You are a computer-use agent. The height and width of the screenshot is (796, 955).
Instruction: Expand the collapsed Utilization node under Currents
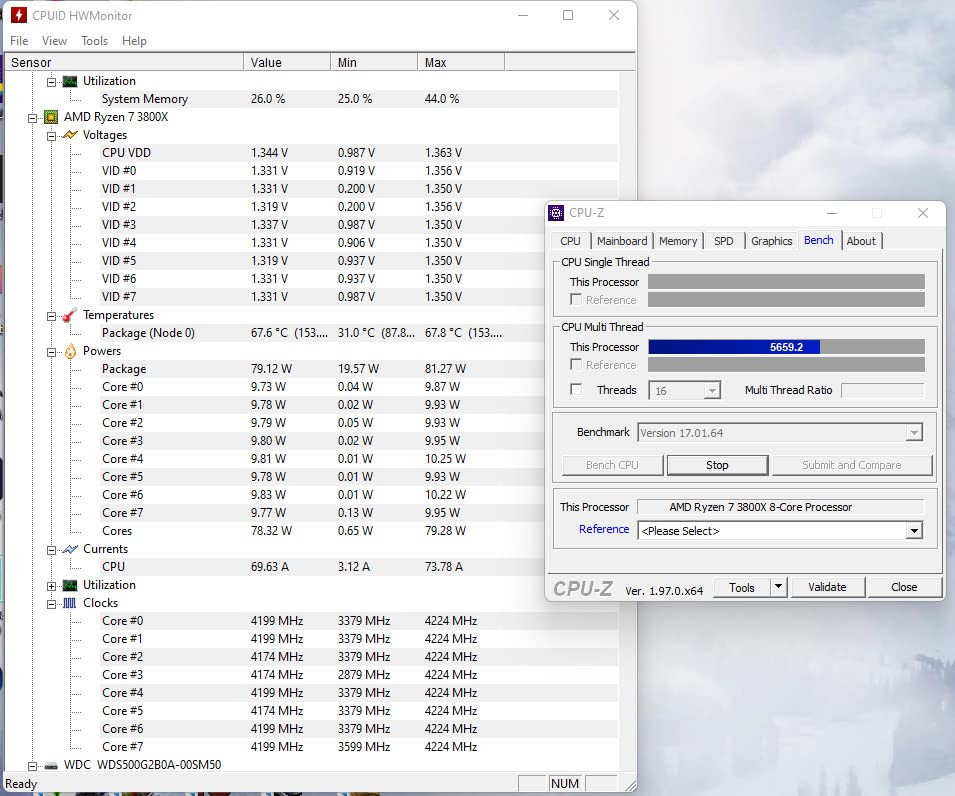coord(51,586)
